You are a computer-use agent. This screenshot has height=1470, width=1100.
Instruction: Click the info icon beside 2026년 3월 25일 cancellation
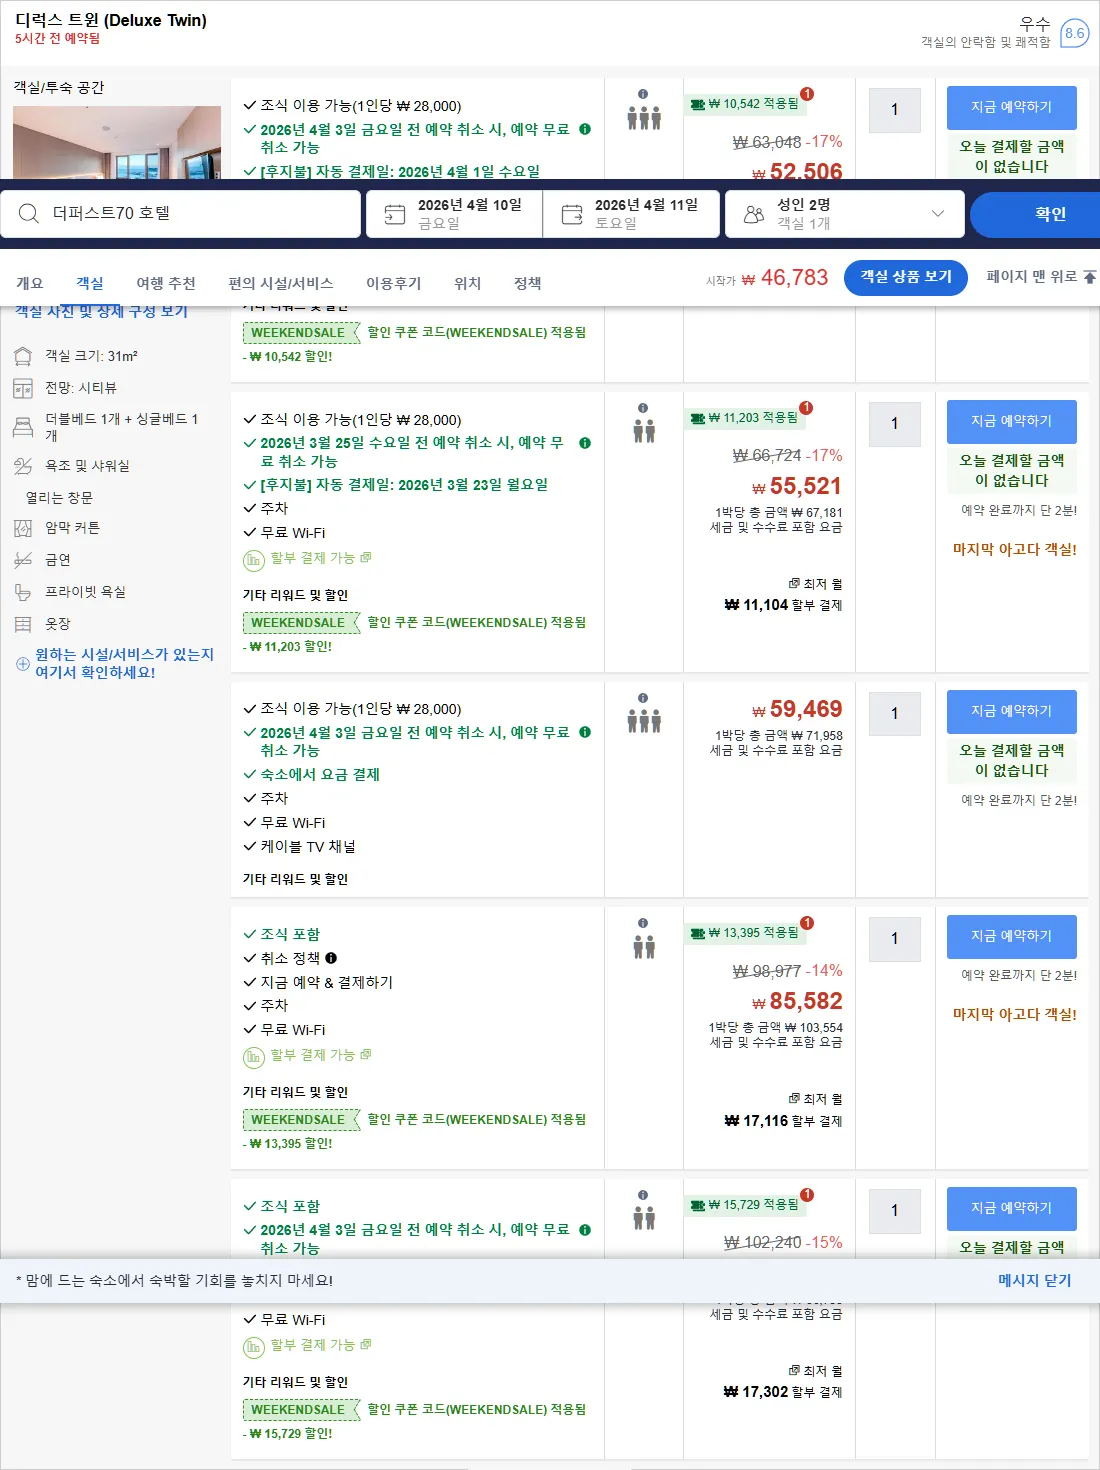[x=585, y=443]
